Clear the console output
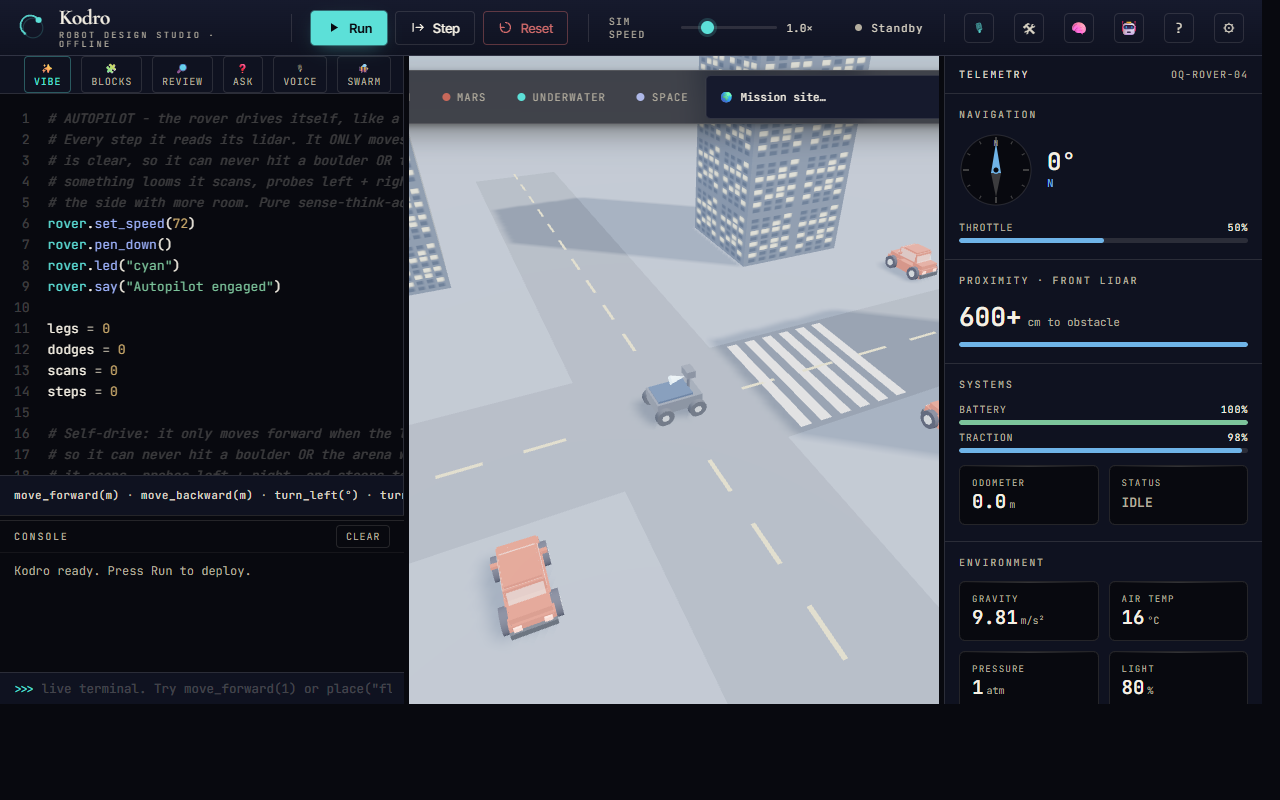Image resolution: width=1280 pixels, height=800 pixels. click(x=363, y=537)
